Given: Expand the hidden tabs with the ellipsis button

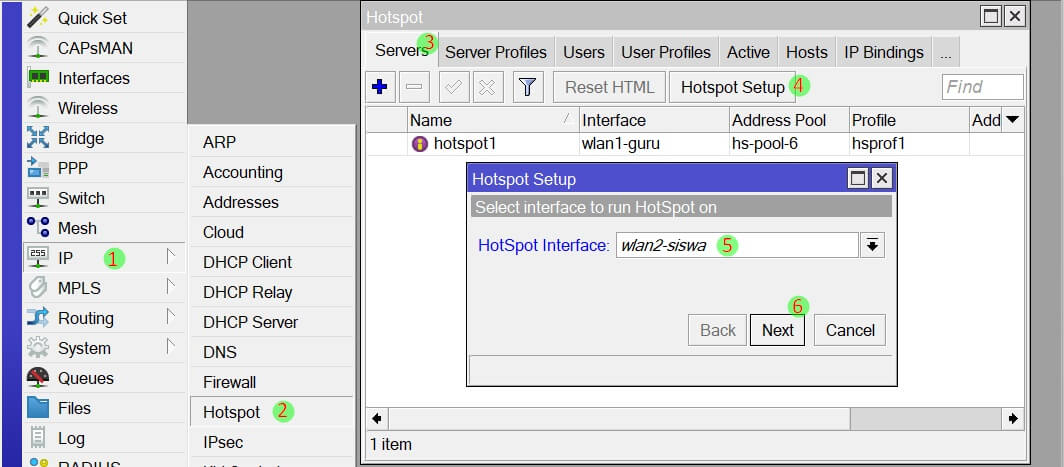Looking at the screenshot, I should (x=946, y=52).
